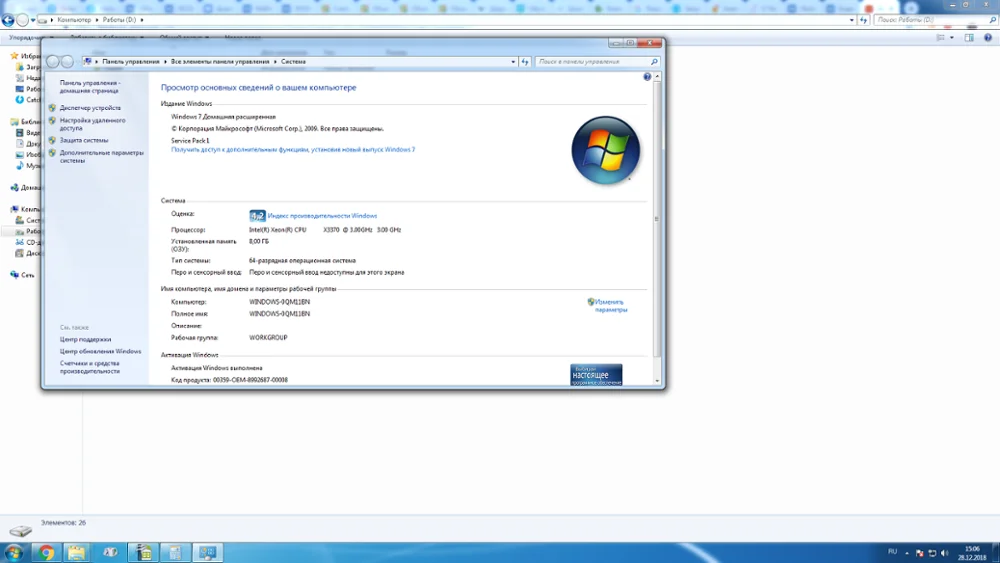
Task: Click scrollbar down arrow in System window
Action: tap(657, 381)
